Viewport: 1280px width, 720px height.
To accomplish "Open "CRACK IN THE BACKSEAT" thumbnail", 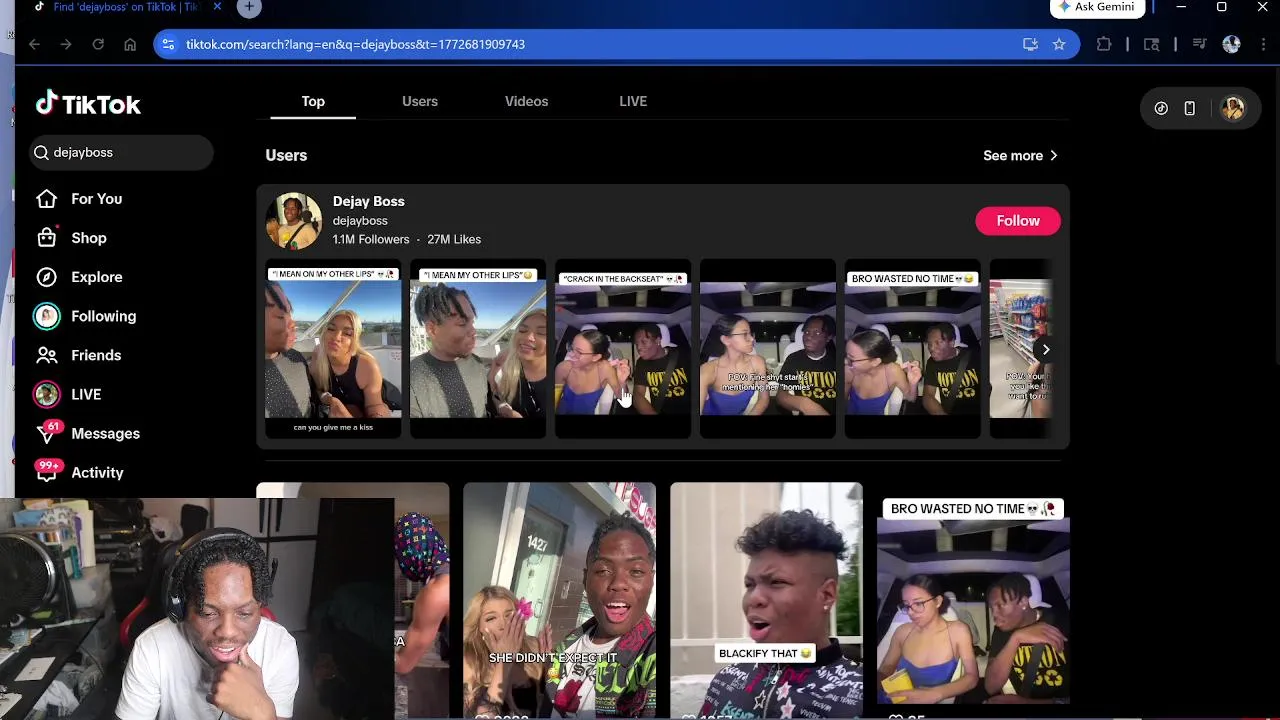I will tap(623, 348).
